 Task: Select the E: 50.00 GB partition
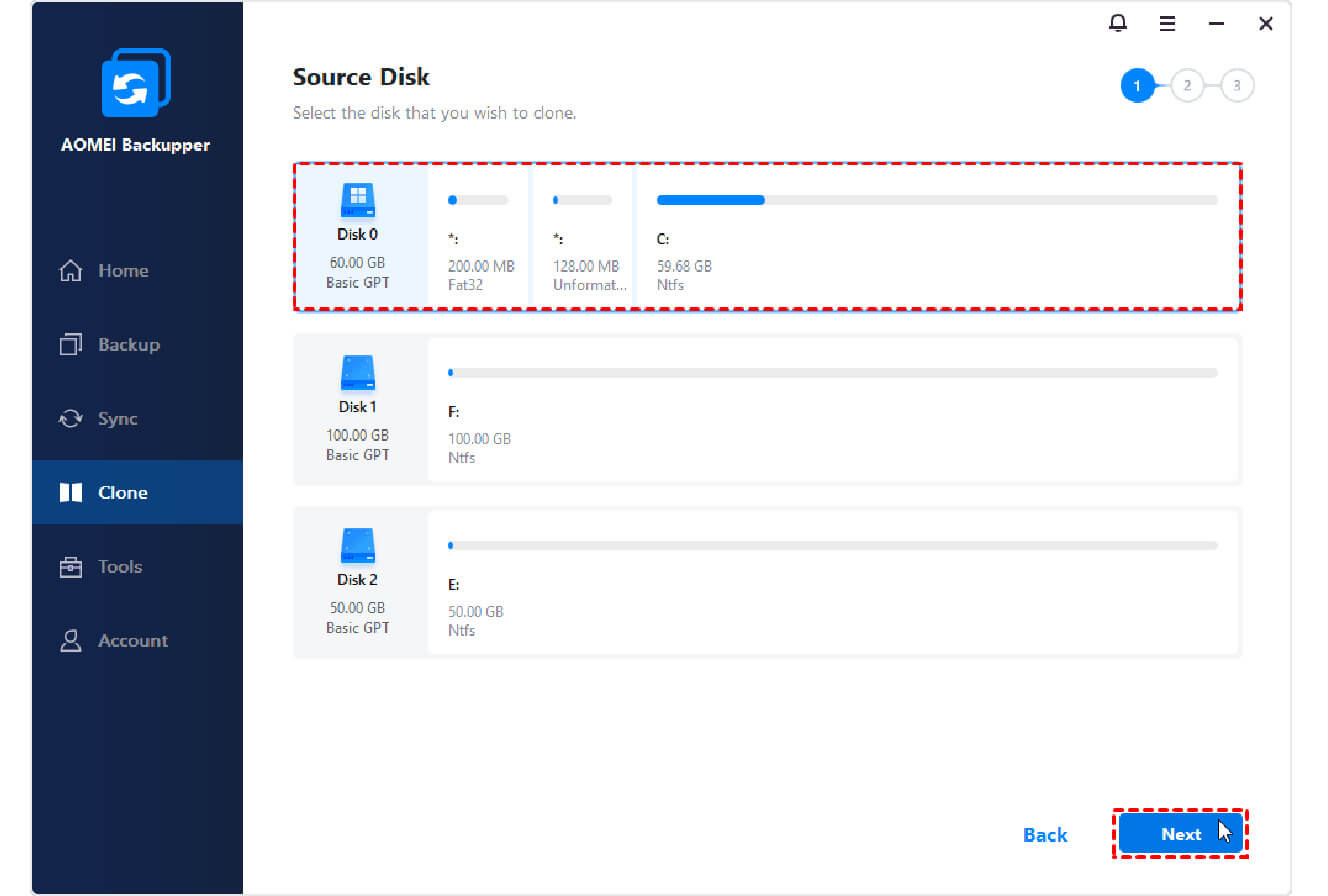(x=833, y=584)
